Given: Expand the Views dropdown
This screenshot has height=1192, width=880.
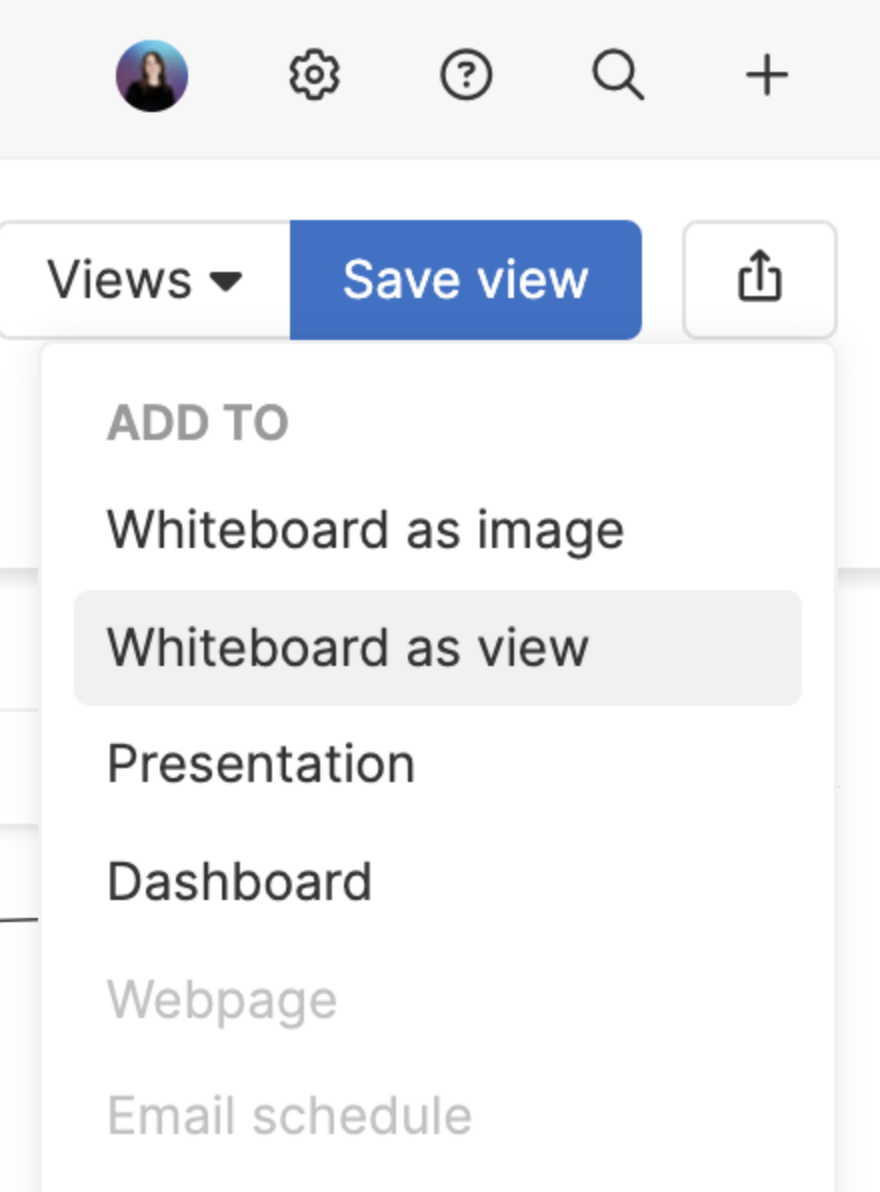Looking at the screenshot, I should coord(144,279).
